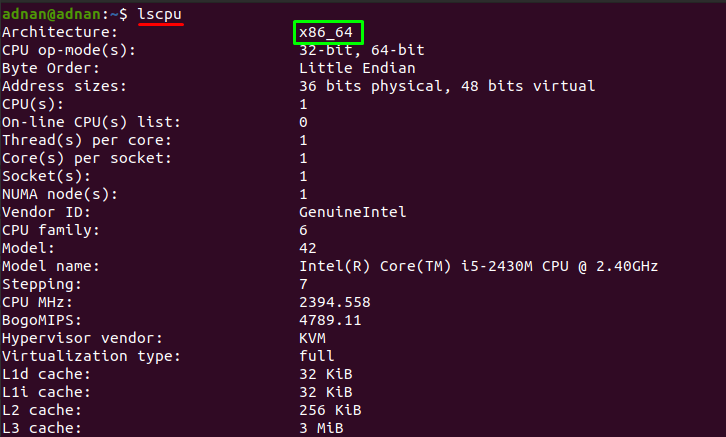Click the BogoMIPS value 4789.11

(330, 320)
